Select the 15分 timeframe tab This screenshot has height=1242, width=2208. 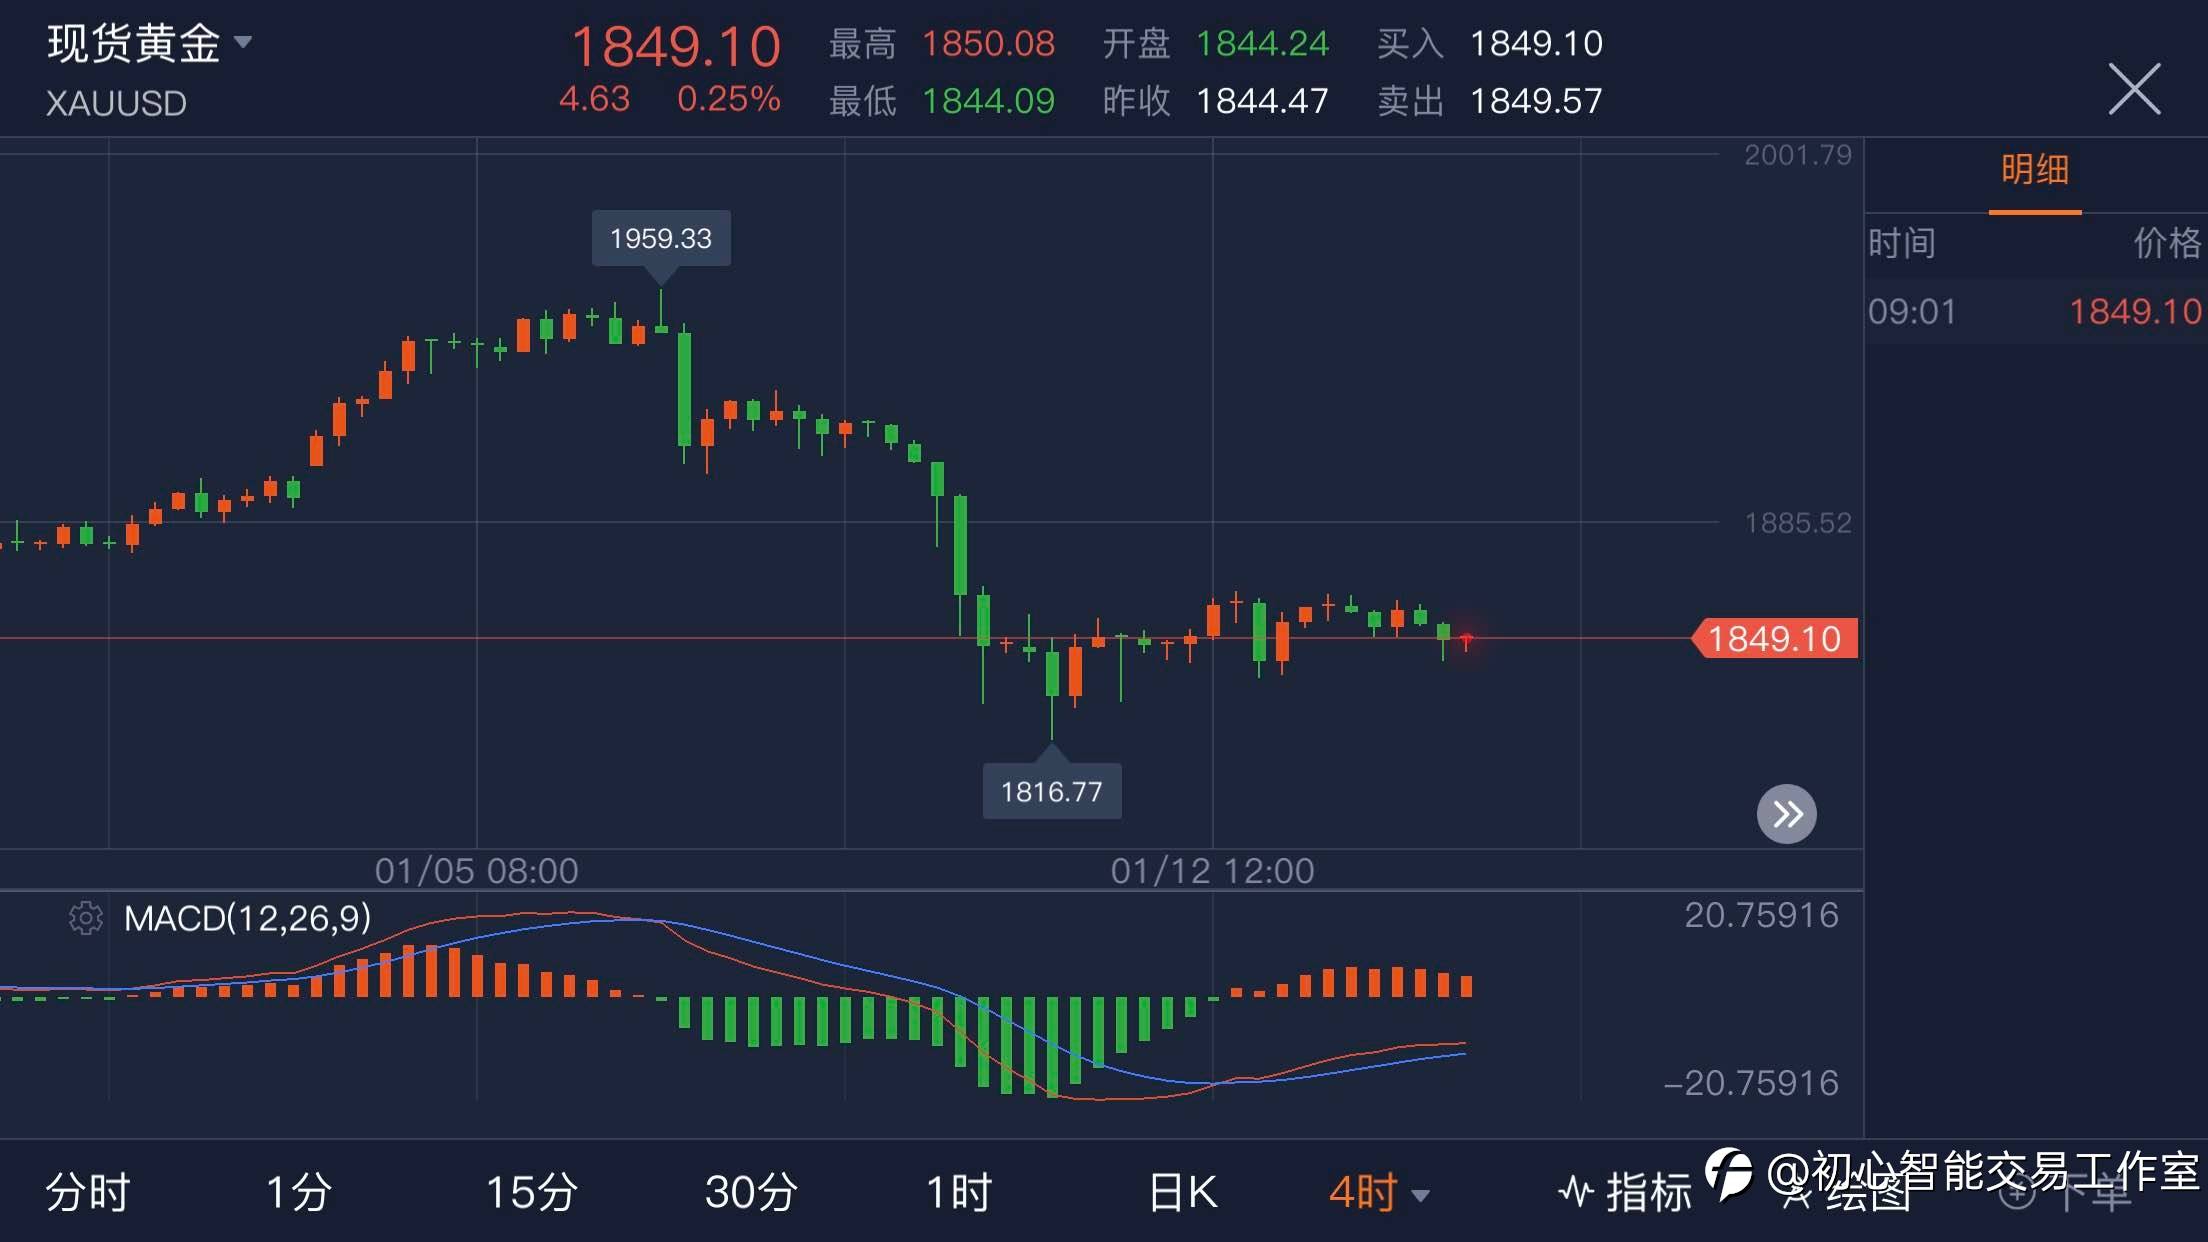point(531,1193)
